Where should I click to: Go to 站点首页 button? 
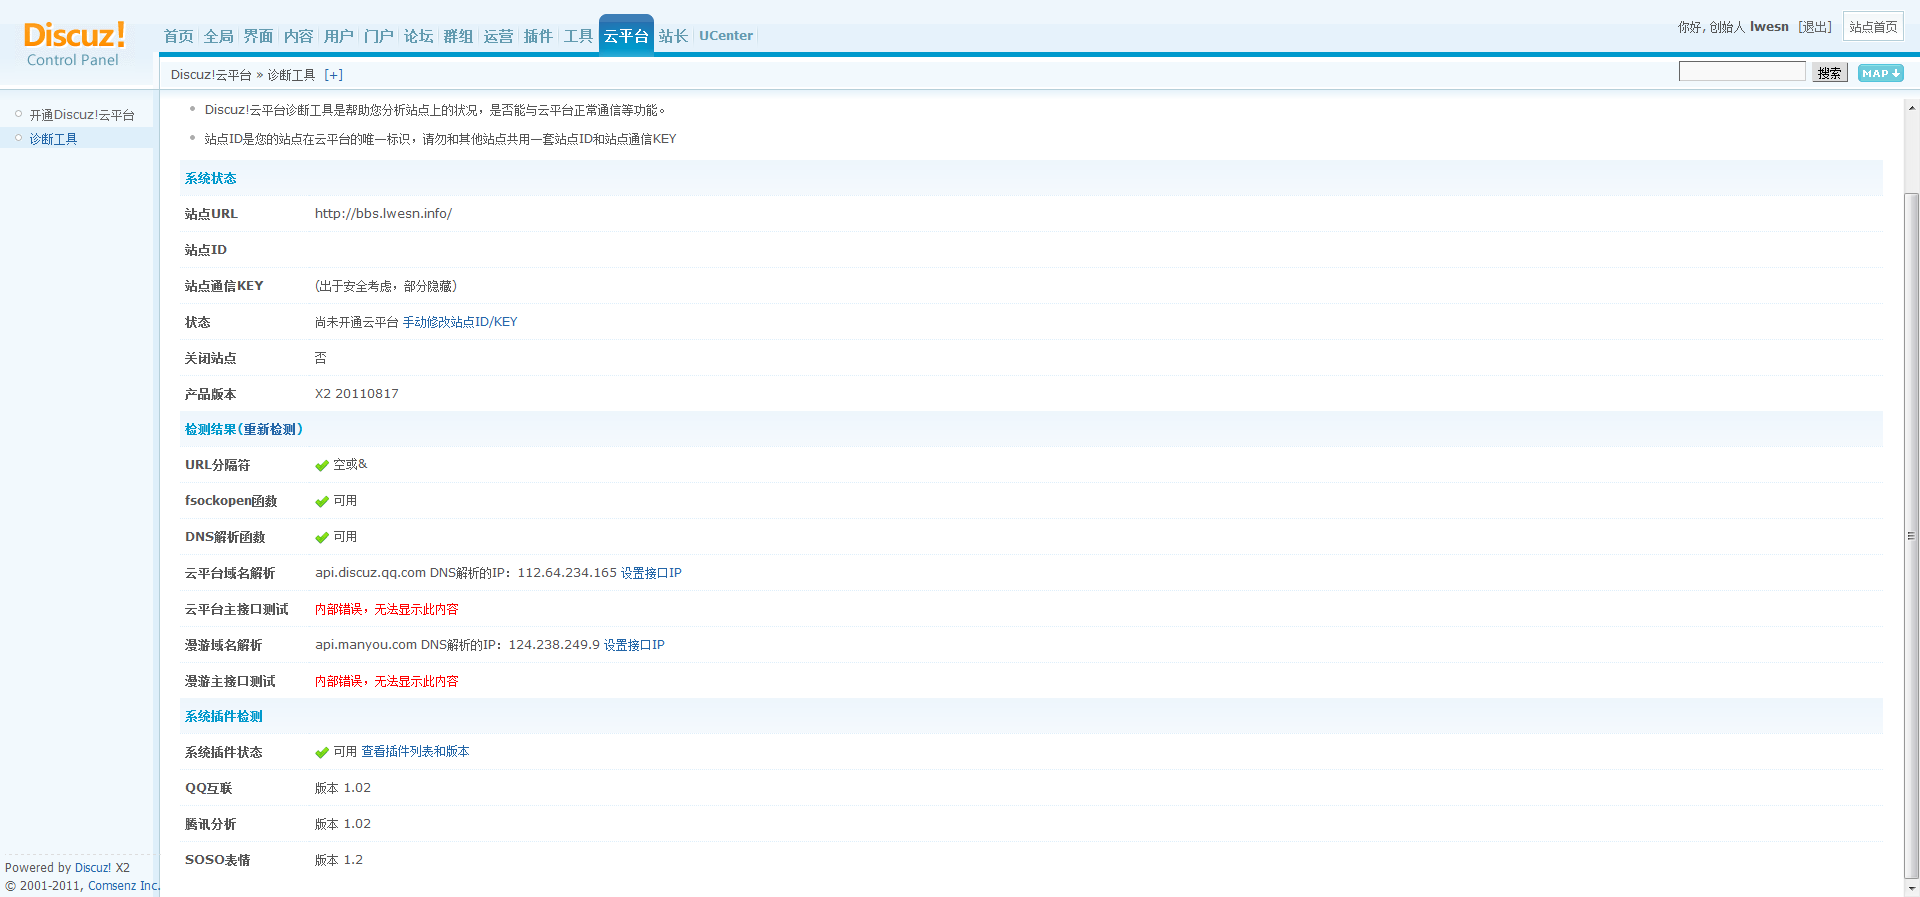tap(1873, 27)
